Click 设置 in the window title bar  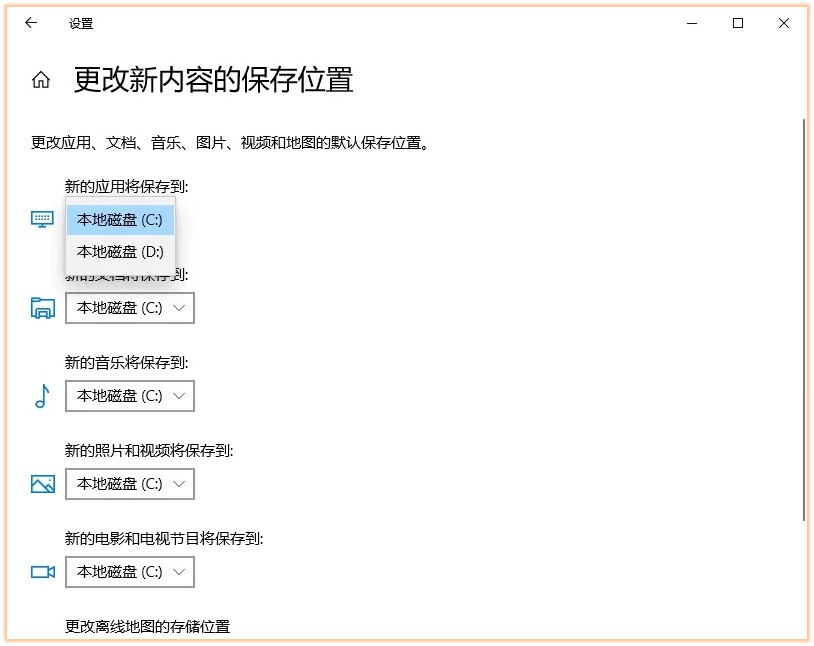point(81,23)
